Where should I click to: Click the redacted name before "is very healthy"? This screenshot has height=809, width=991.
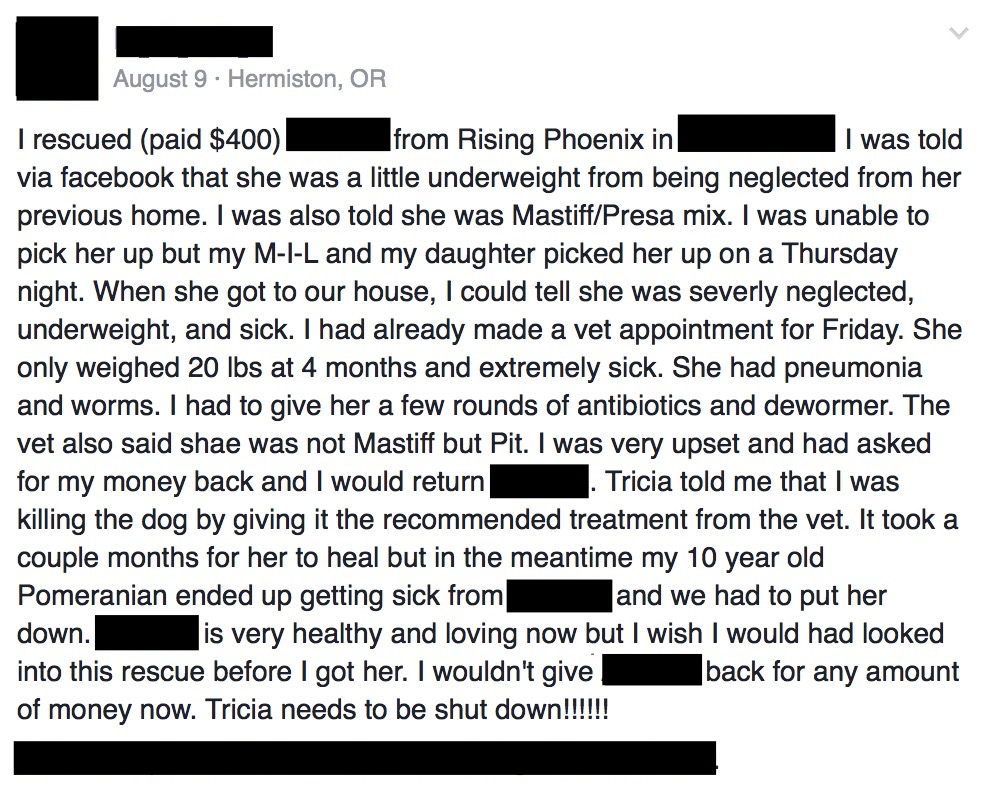147,633
